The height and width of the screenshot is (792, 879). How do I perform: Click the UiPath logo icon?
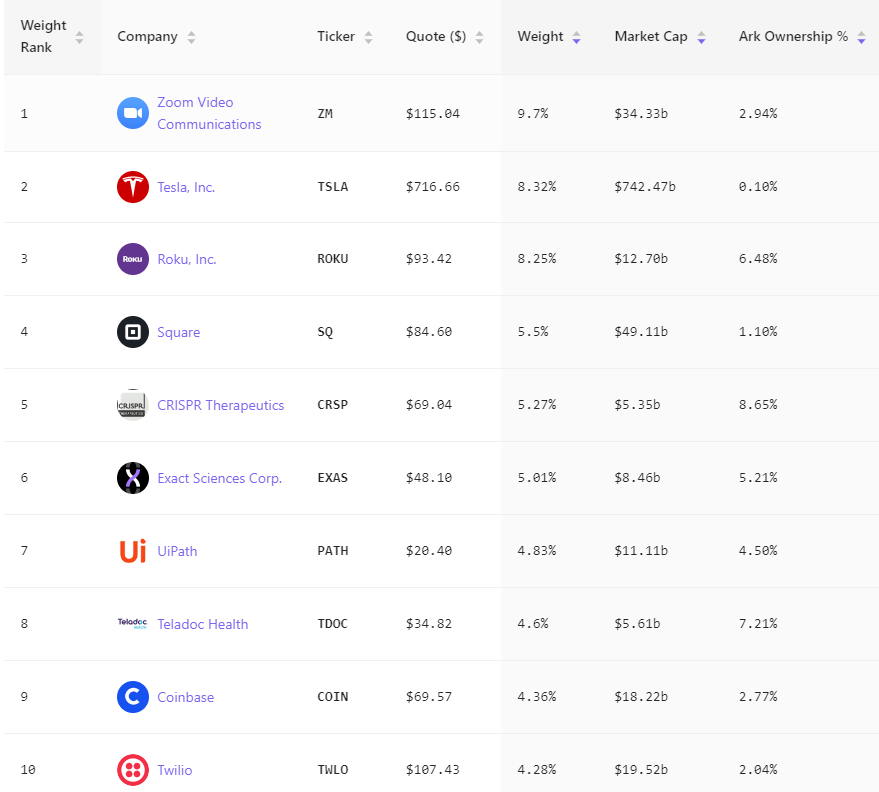pos(133,551)
